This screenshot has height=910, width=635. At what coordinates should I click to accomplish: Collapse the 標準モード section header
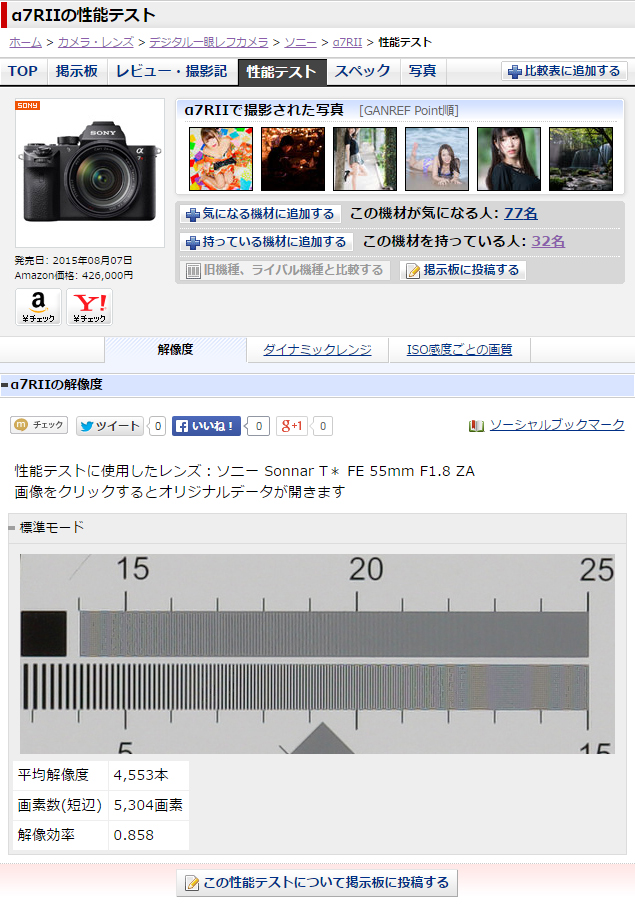coord(317,528)
